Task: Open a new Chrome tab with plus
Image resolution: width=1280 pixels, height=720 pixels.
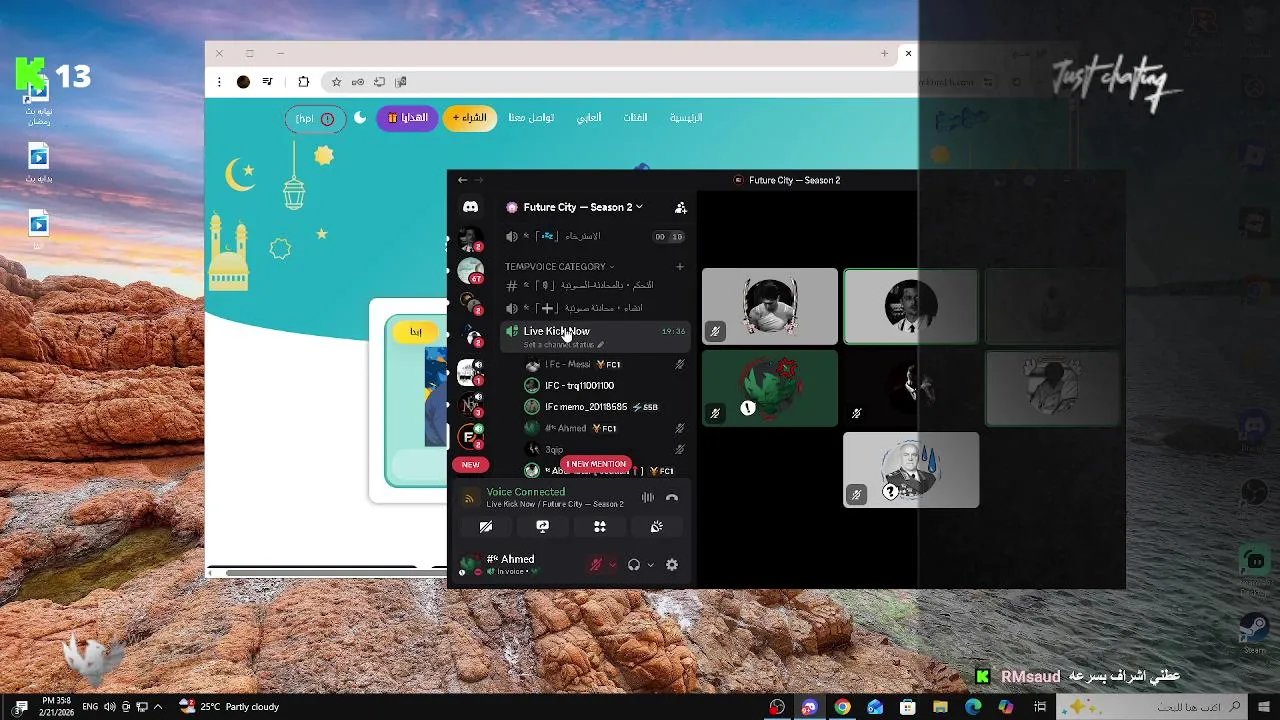Action: pos(884,53)
